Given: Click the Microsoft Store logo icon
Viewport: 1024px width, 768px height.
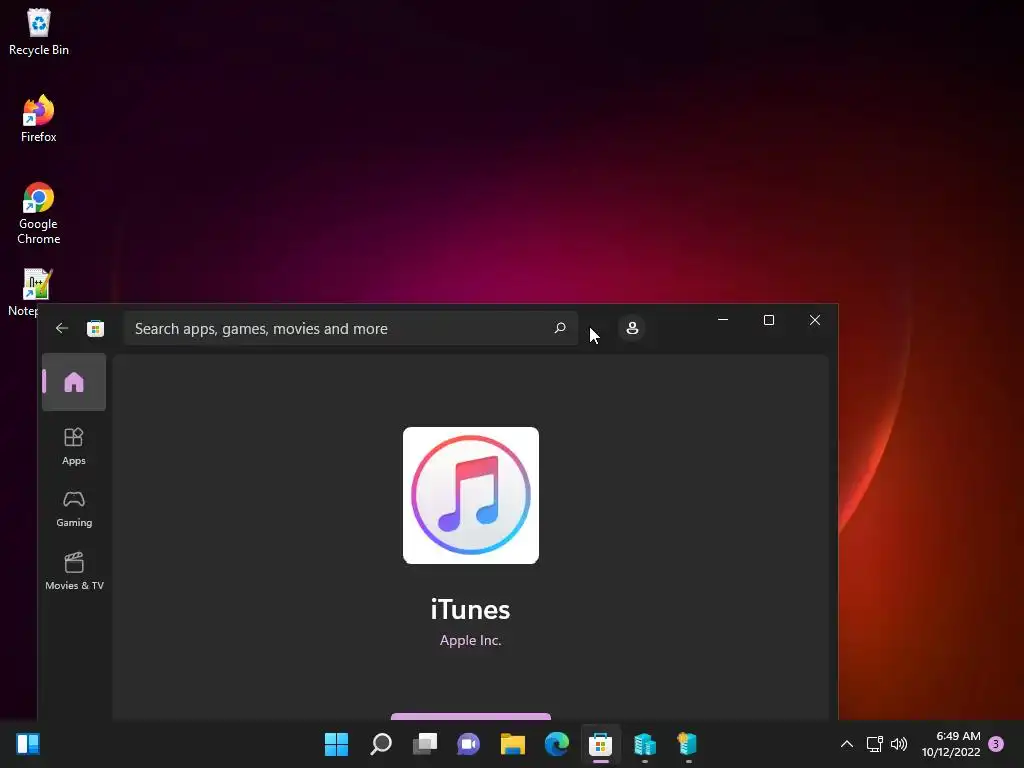Looking at the screenshot, I should (95, 328).
